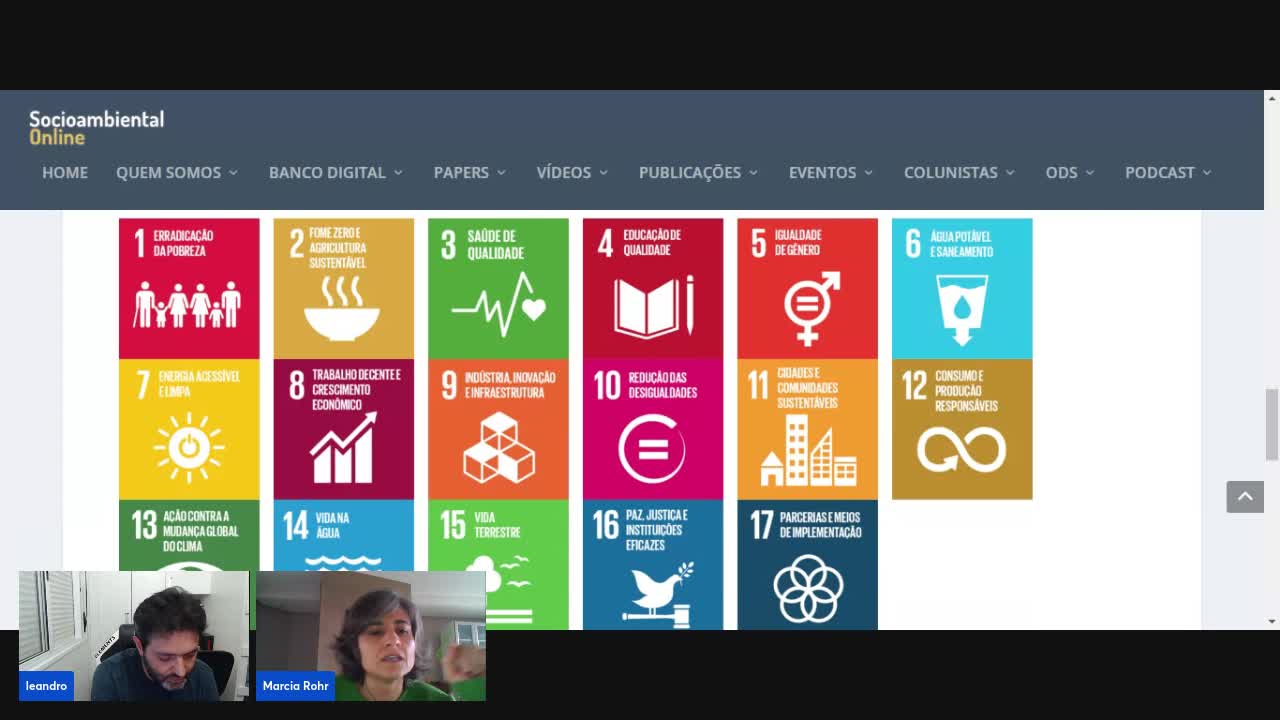Expand the EVENTOS dropdown menu
This screenshot has height=720, width=1280.
point(831,172)
